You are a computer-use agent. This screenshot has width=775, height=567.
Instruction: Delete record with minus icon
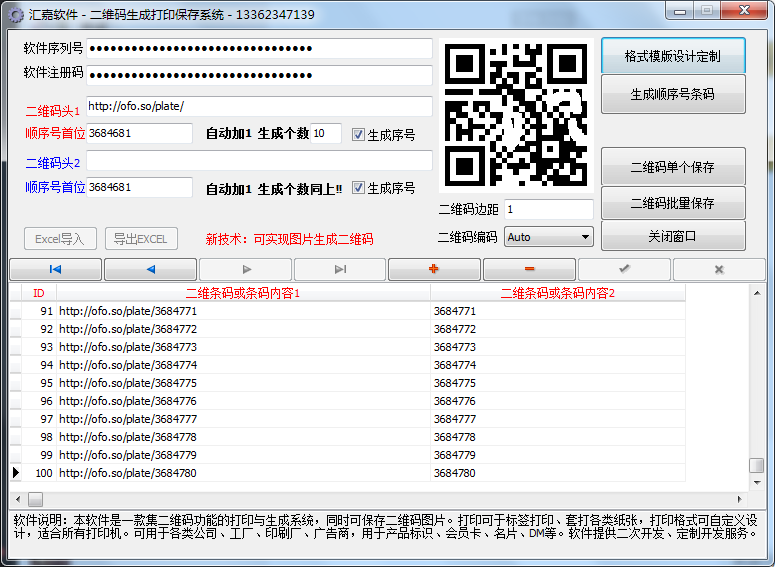click(x=529, y=269)
